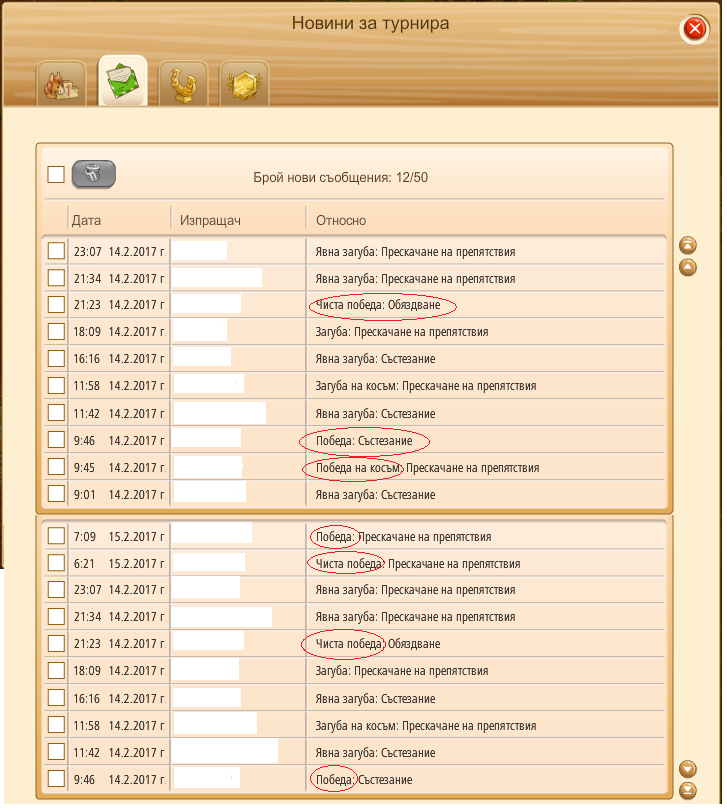
Task: Click the Относно column header
Action: tap(341, 220)
